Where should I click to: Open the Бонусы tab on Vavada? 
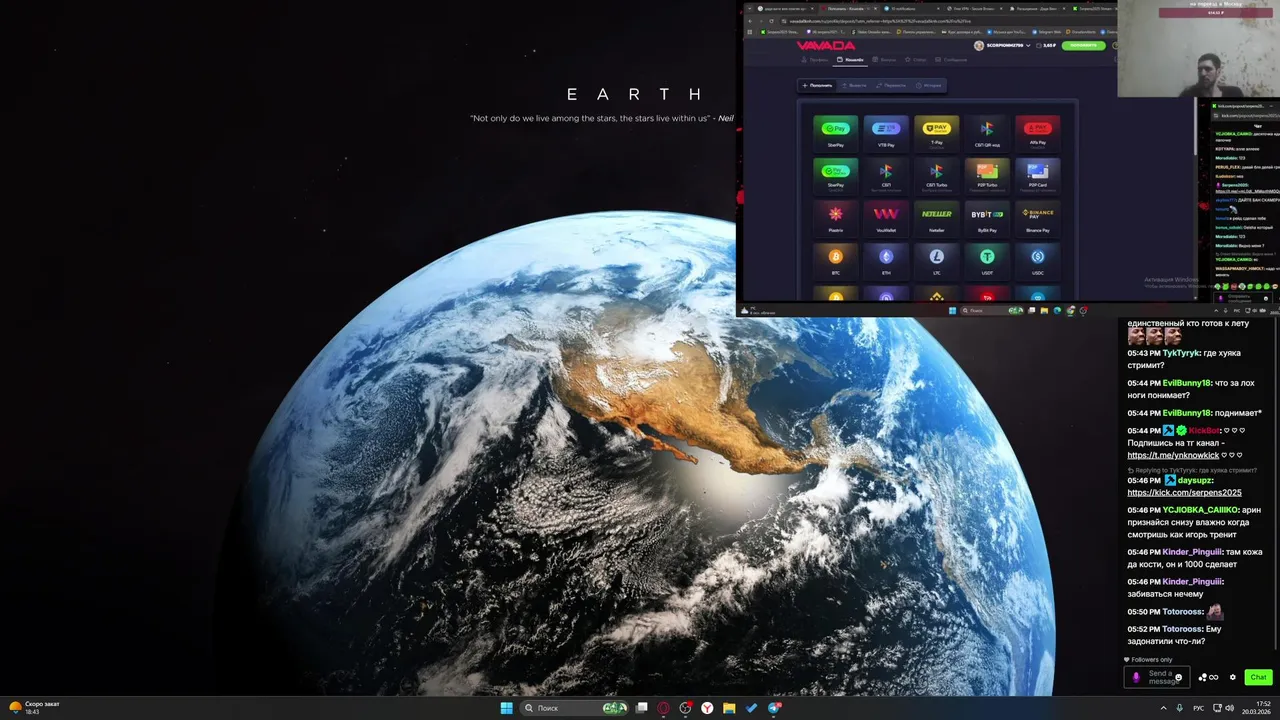[x=885, y=60]
